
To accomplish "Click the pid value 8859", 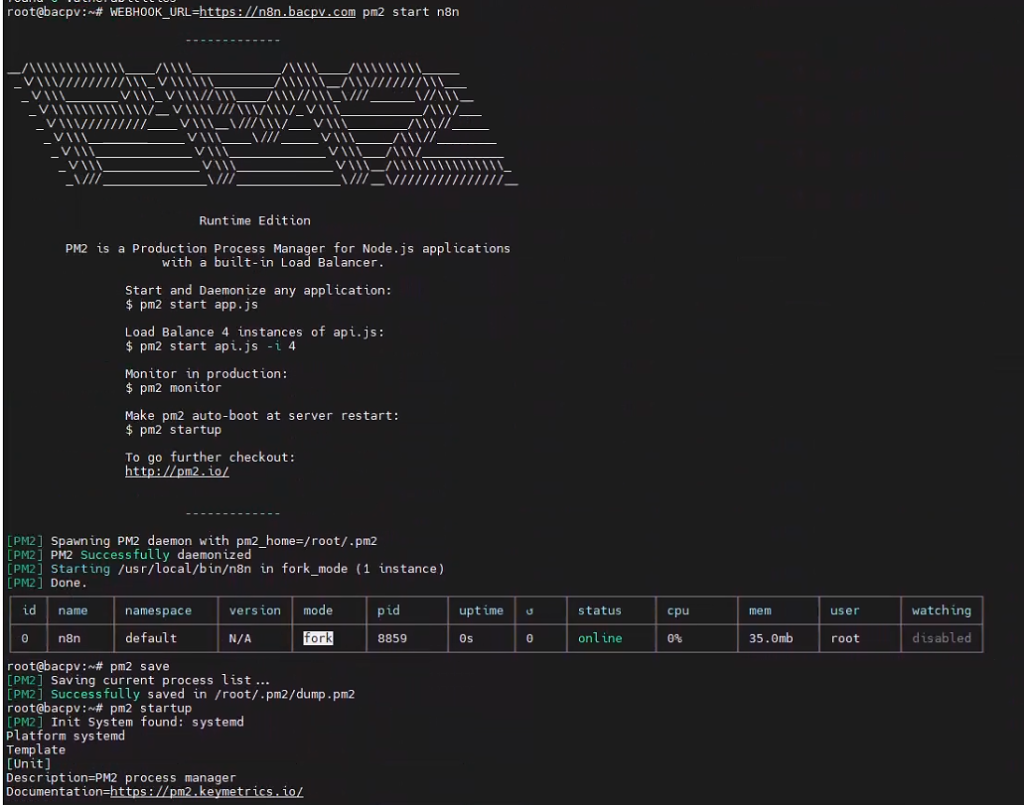I will tap(392, 638).
